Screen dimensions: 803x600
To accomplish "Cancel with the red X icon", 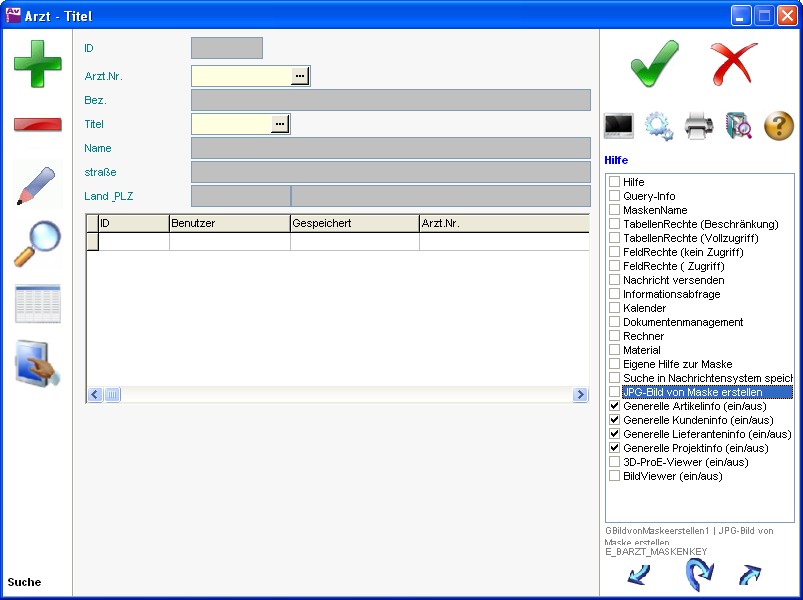I will coord(734,64).
